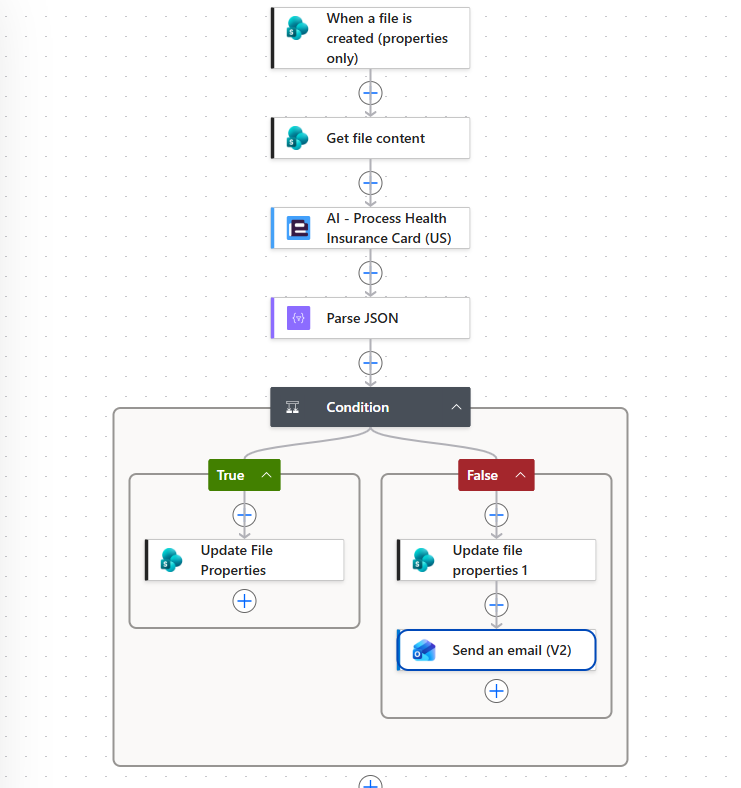The width and height of the screenshot is (741, 788).
Task: Insert a step between Update file properties 1 and email
Action: pos(496,605)
